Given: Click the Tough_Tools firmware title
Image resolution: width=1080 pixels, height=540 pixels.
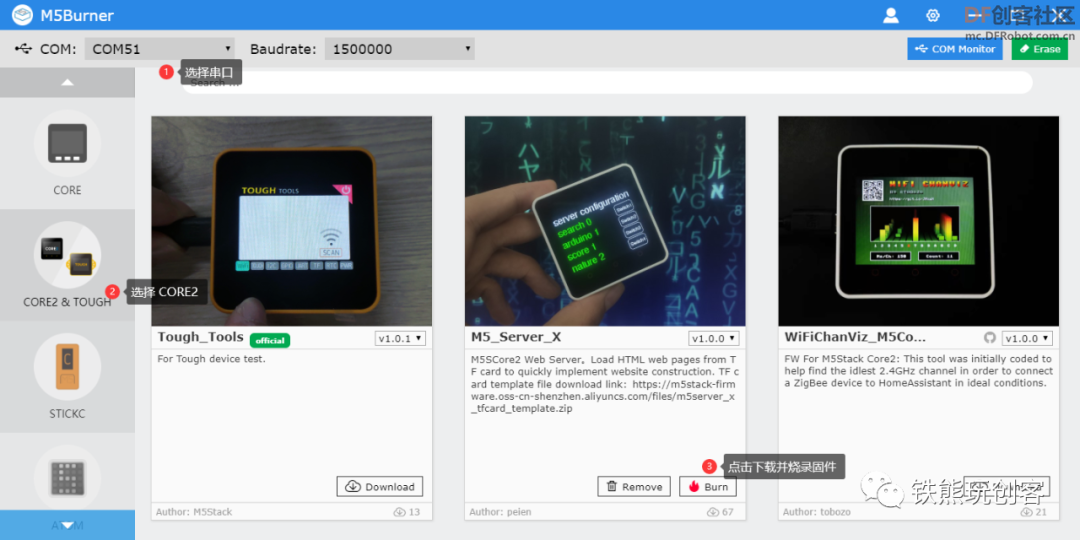Looking at the screenshot, I should point(200,338).
